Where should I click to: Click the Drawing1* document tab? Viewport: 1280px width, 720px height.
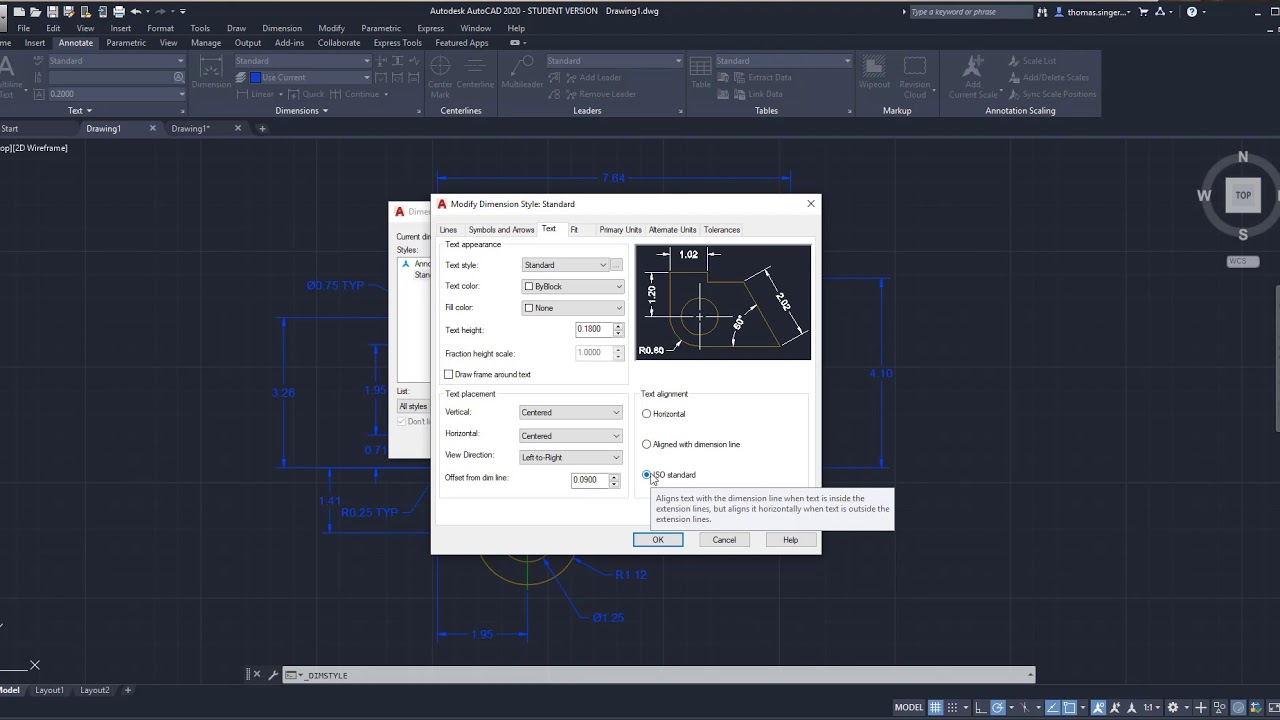(x=190, y=128)
